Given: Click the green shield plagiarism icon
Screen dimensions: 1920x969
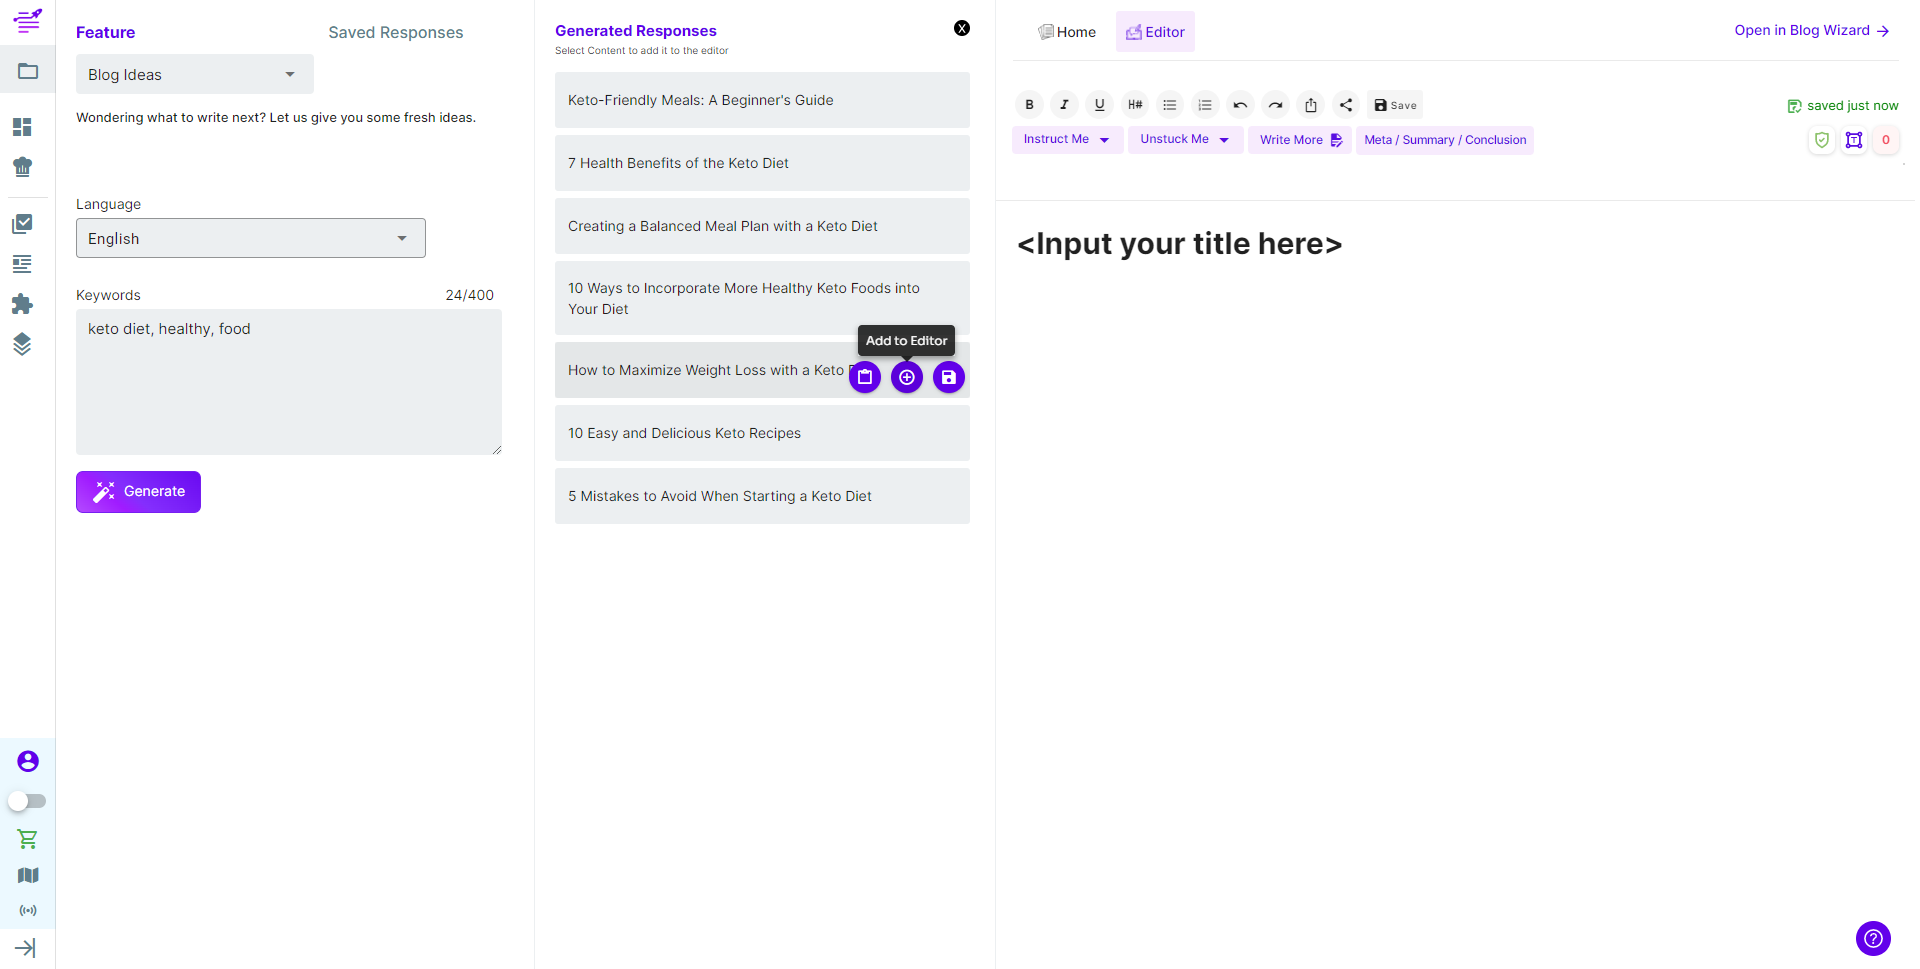Looking at the screenshot, I should [1822, 140].
